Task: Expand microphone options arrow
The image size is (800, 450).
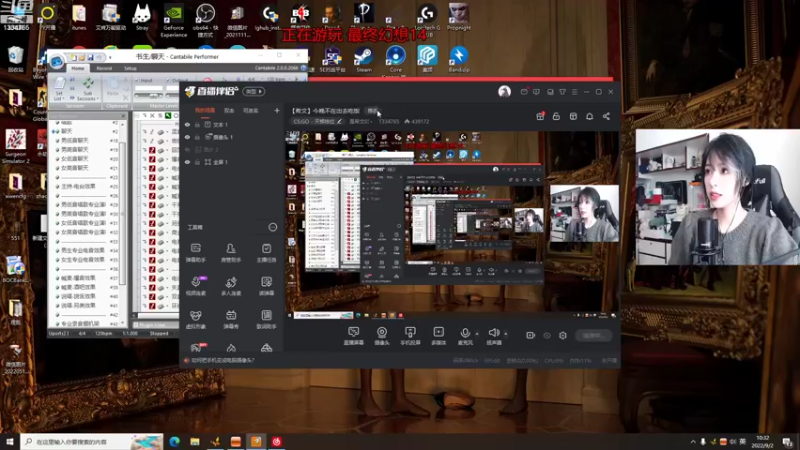Action: (x=477, y=334)
